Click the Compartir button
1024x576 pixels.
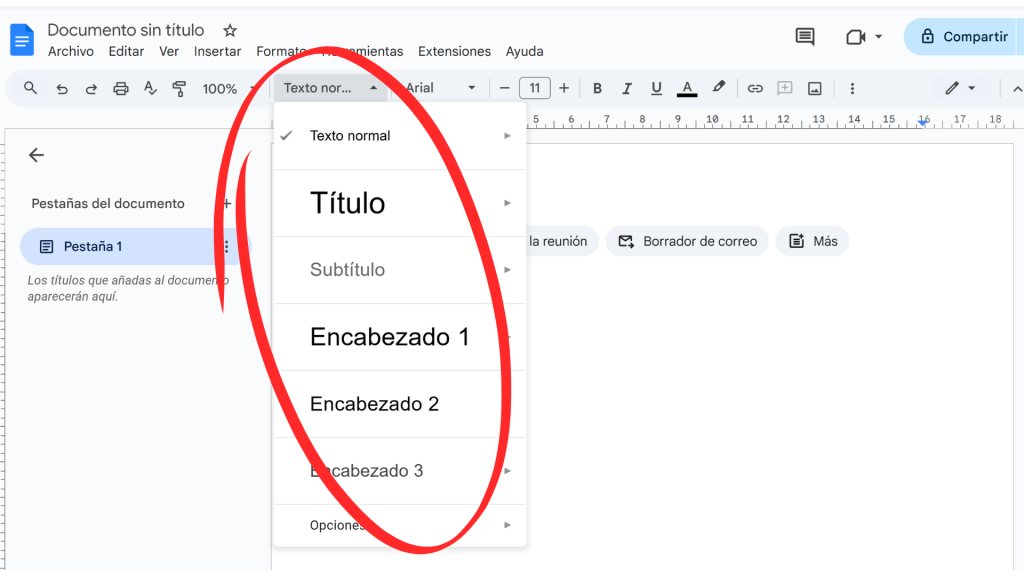(x=964, y=37)
